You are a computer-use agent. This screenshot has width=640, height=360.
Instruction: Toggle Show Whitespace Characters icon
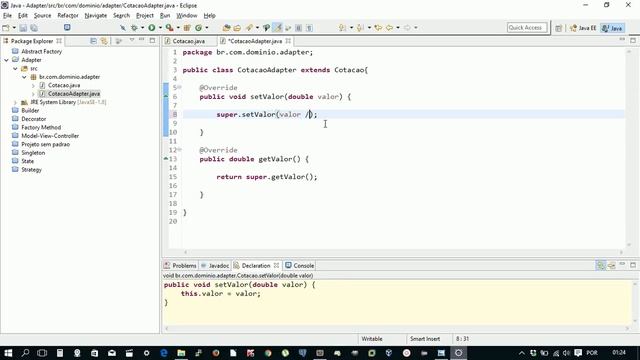tap(309, 28)
